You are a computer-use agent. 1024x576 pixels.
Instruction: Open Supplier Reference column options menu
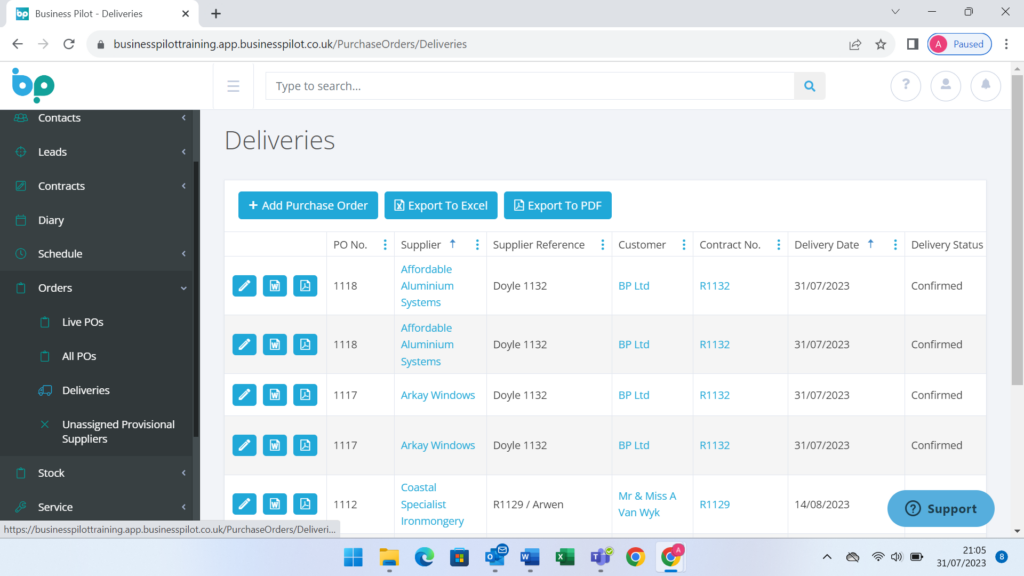(602, 245)
